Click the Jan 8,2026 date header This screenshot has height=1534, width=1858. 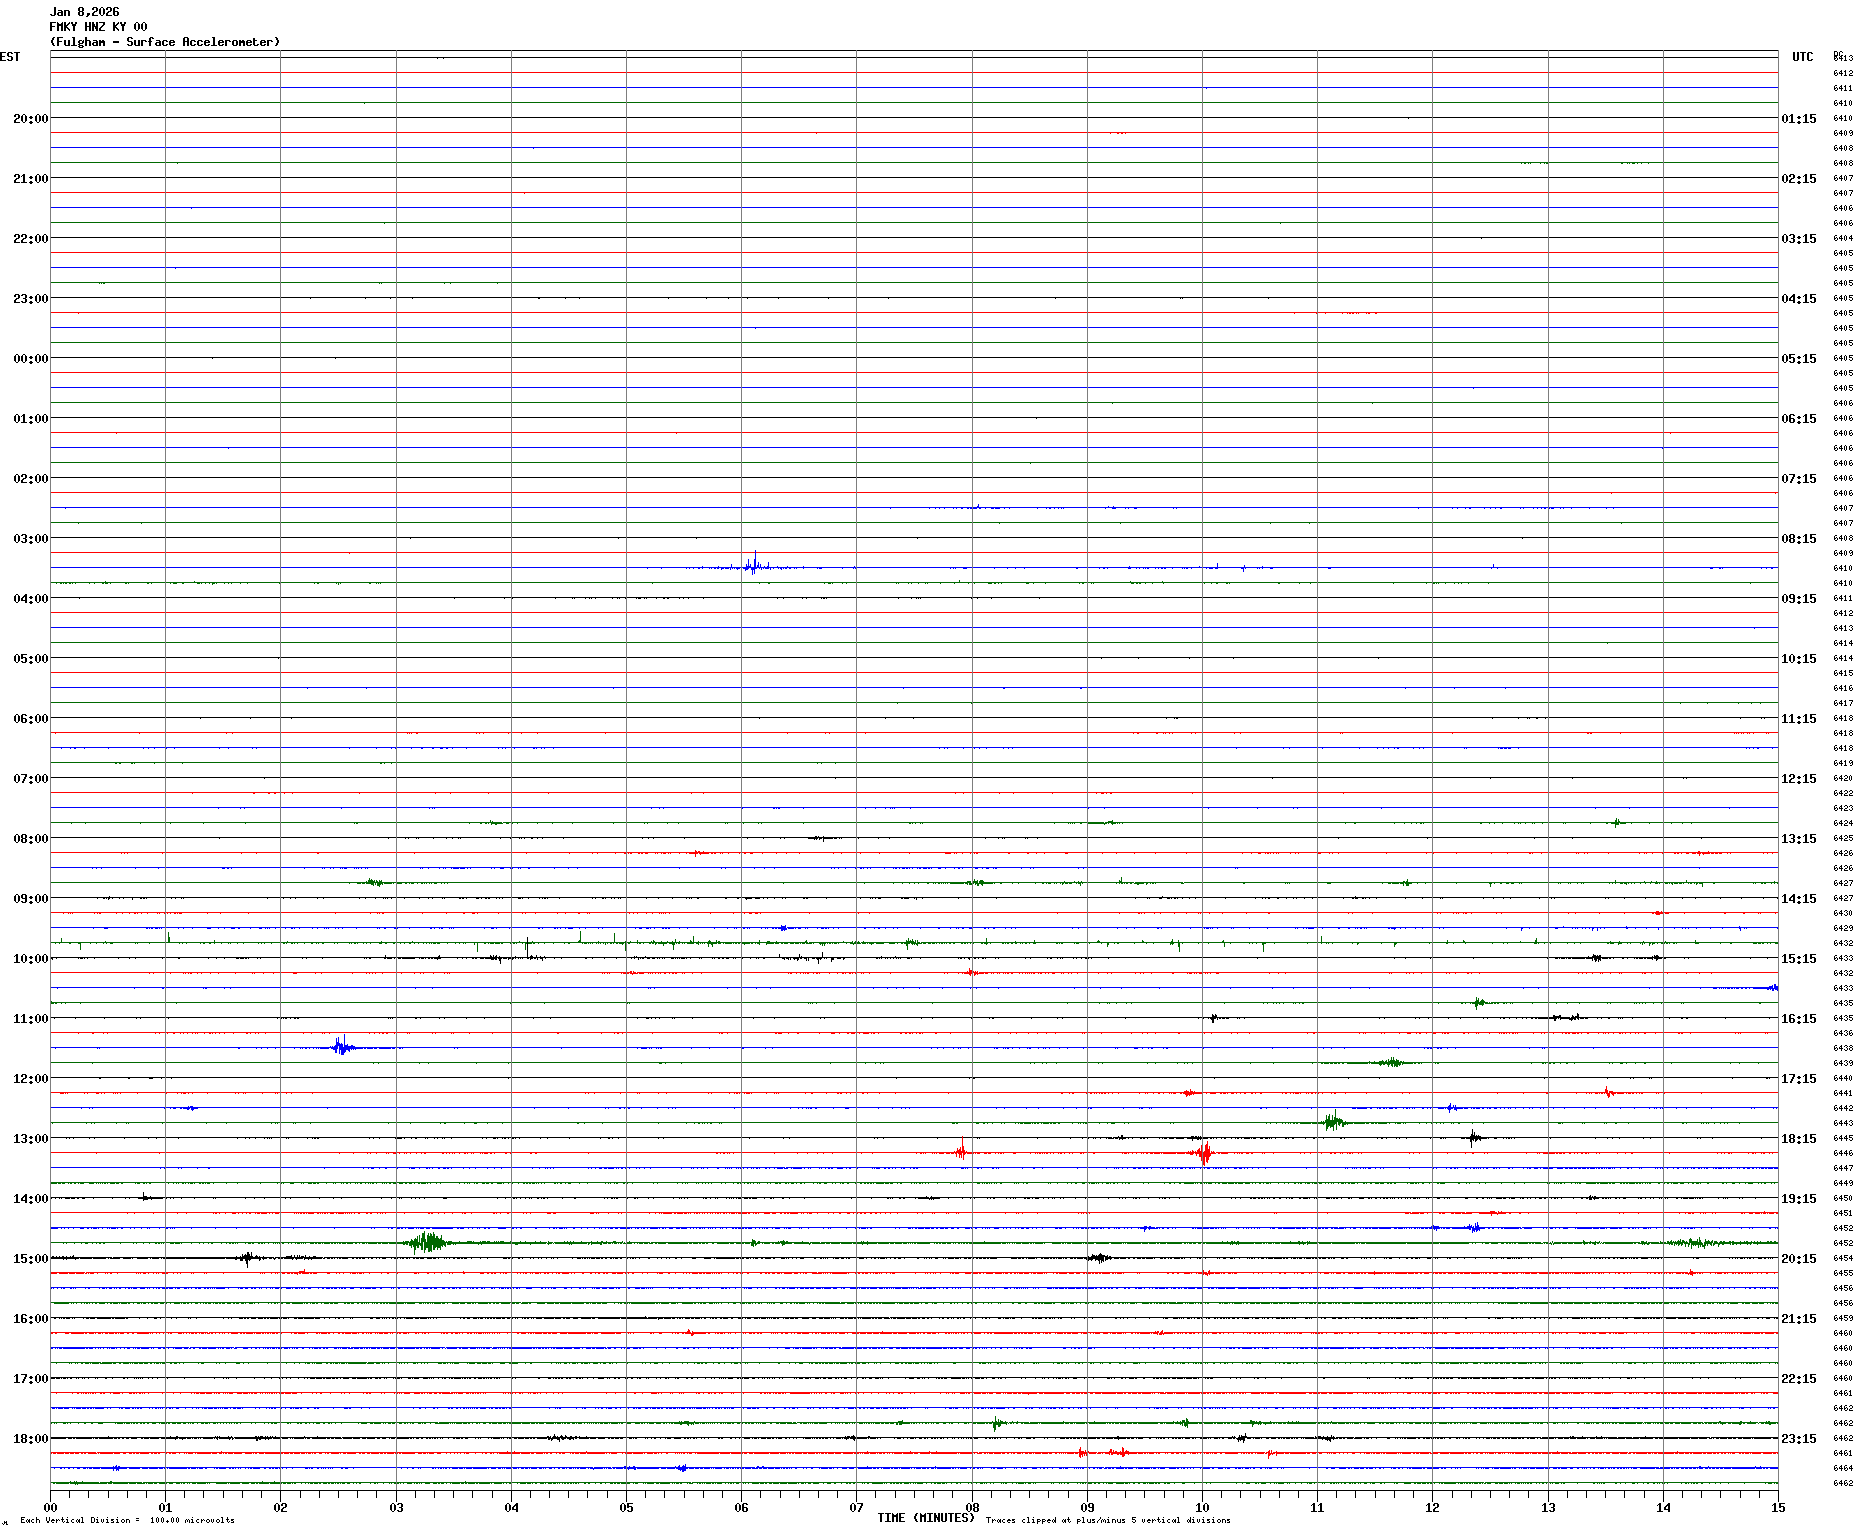point(84,12)
